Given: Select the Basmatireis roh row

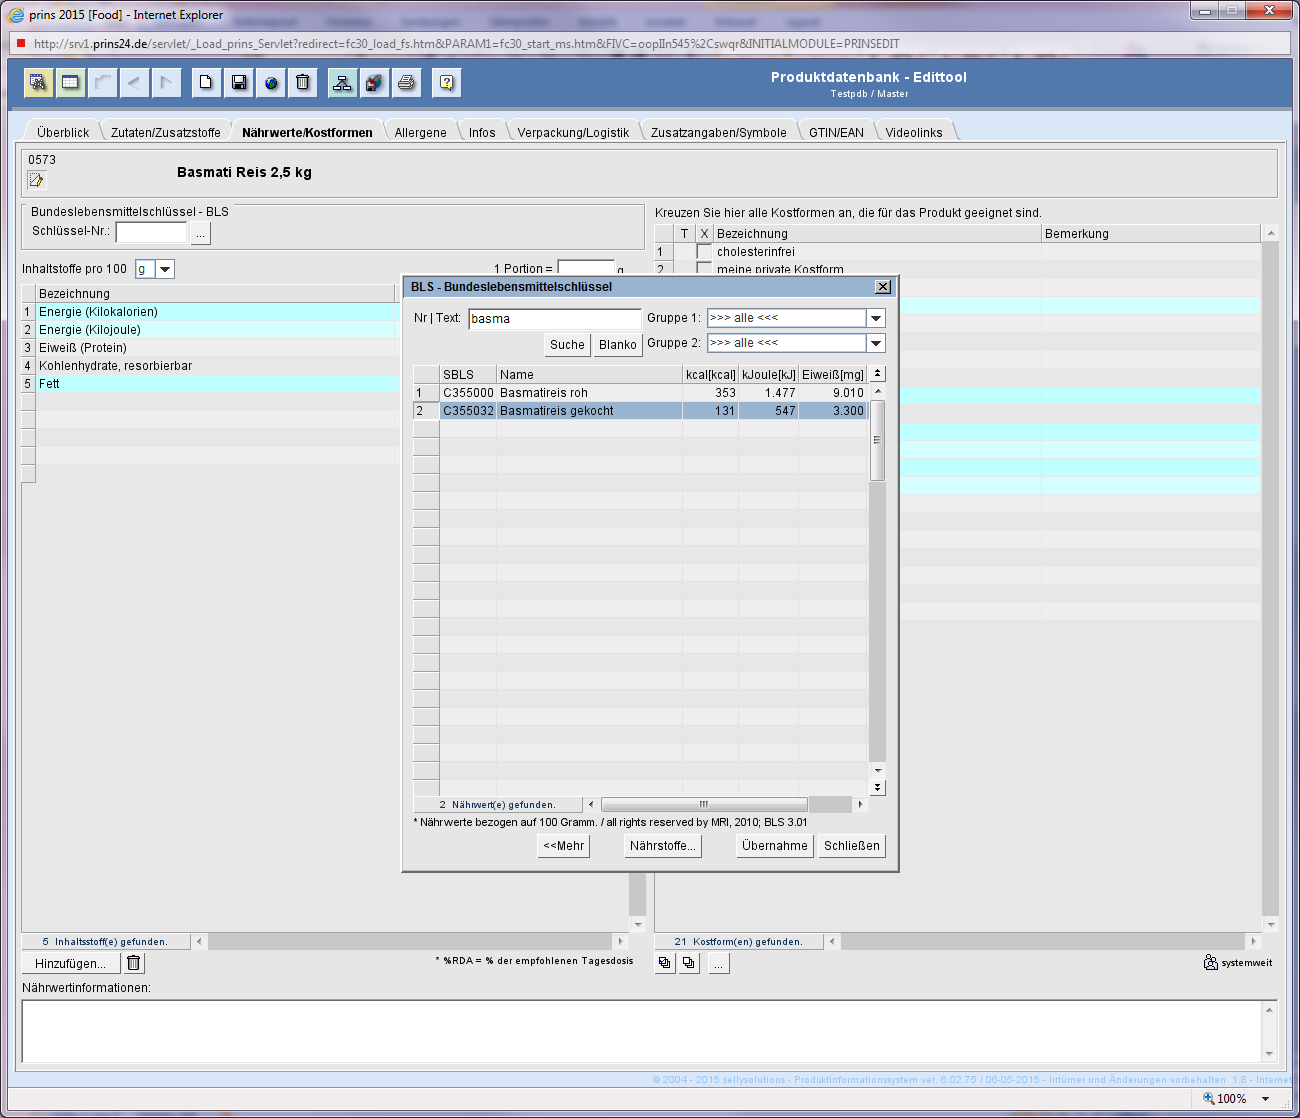Looking at the screenshot, I should coord(640,393).
